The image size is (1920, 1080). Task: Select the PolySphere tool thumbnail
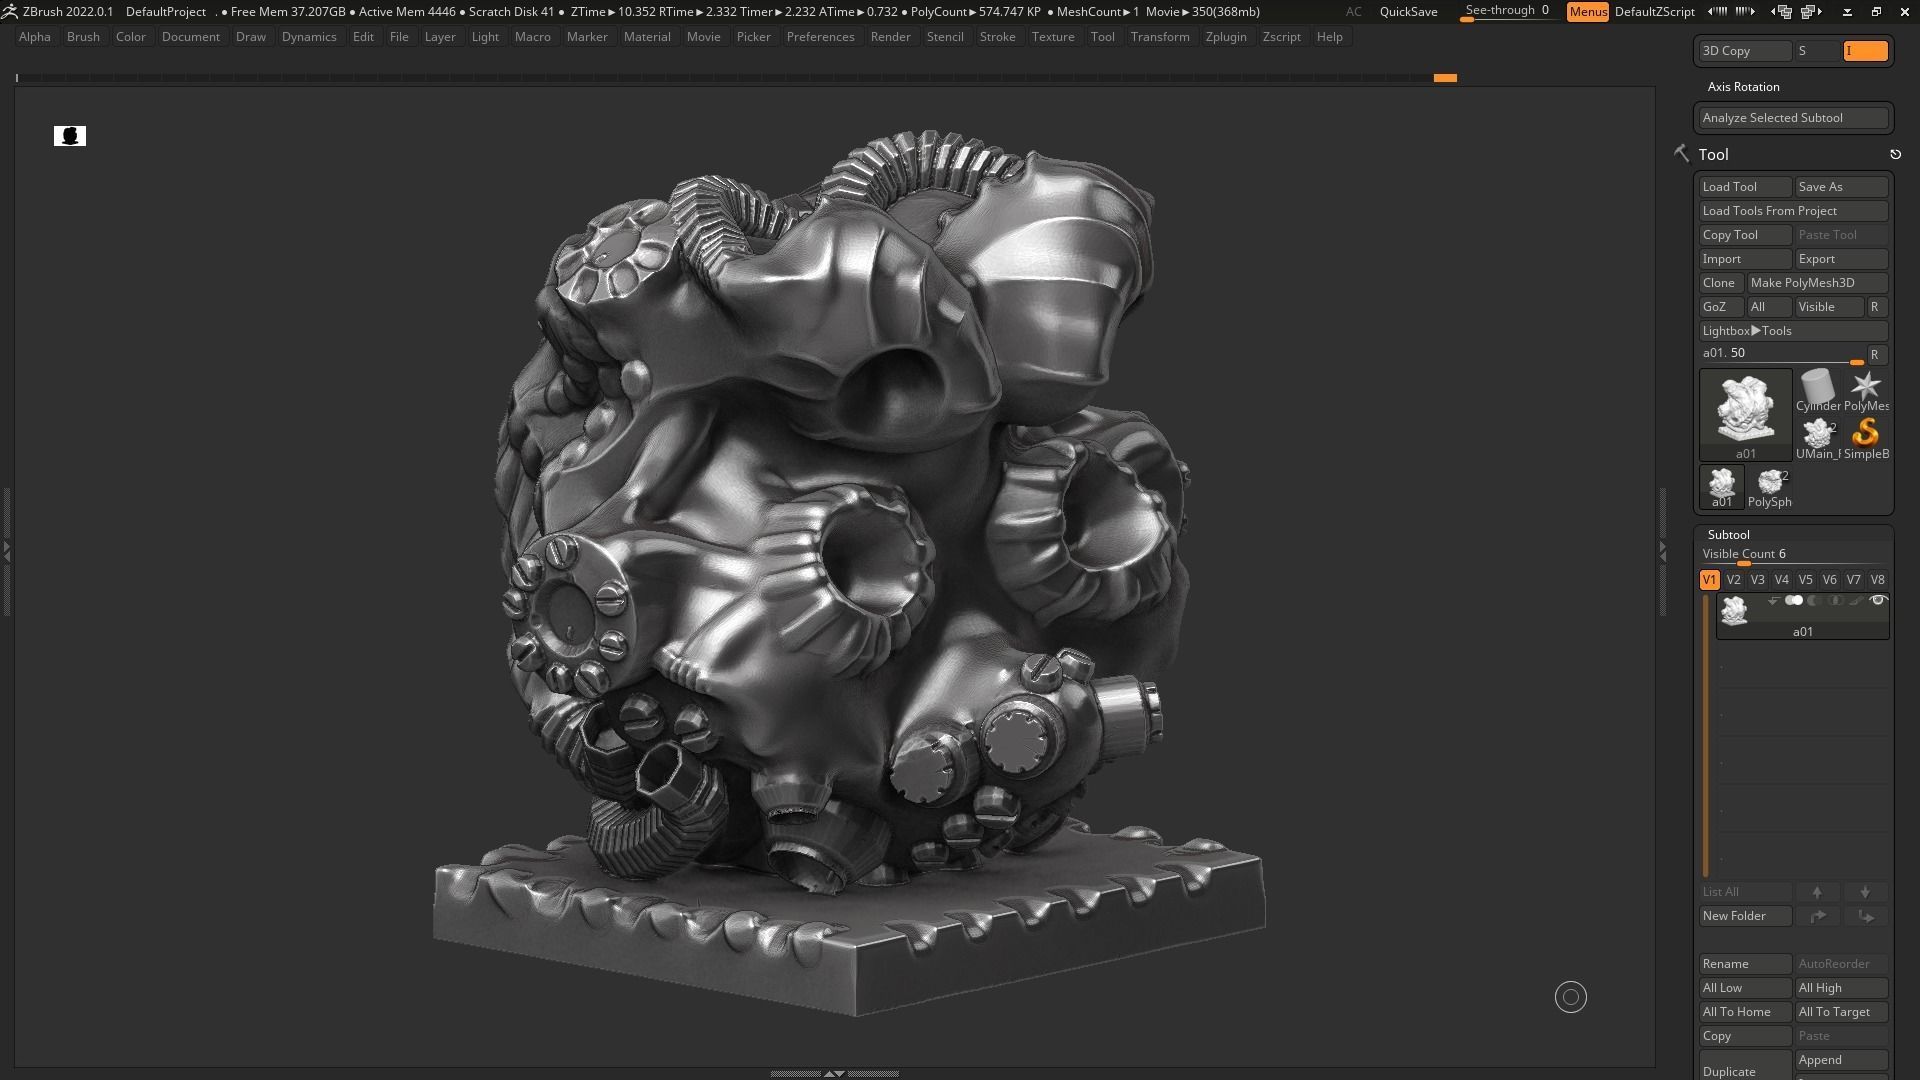[1769, 487]
